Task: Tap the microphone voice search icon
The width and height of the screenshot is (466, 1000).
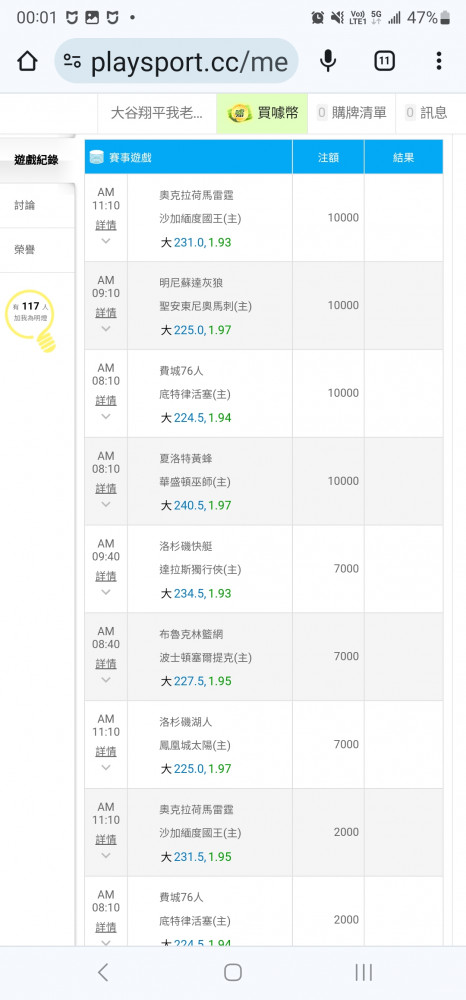Action: (328, 61)
